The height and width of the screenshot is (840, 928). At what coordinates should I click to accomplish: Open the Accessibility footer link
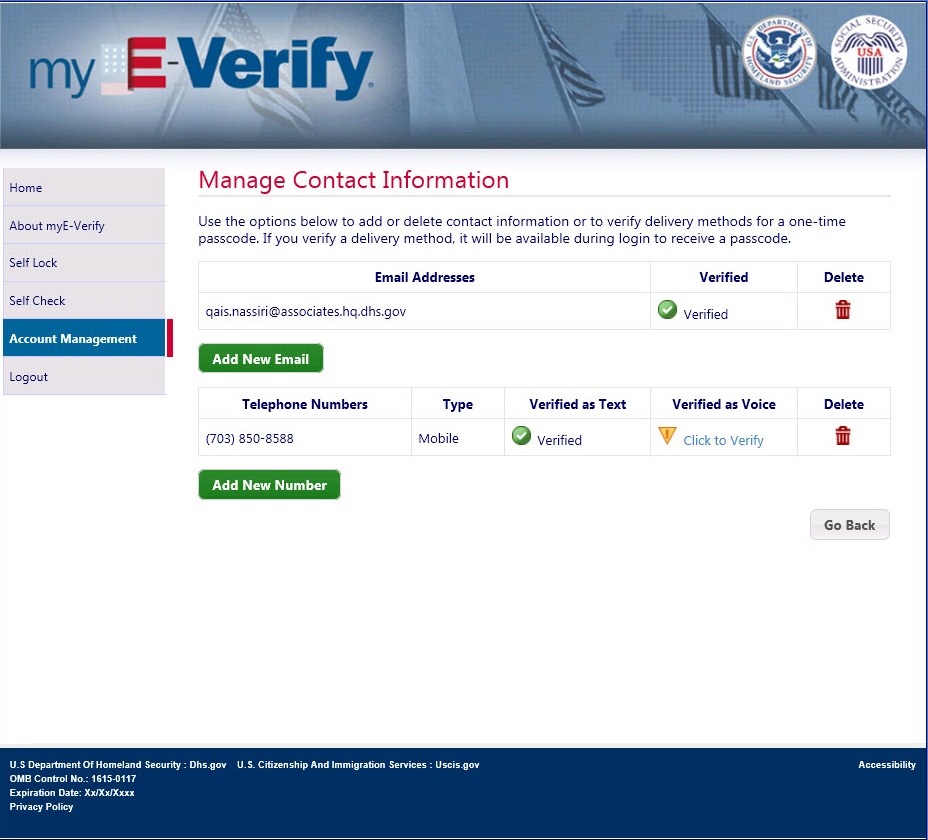pos(887,765)
